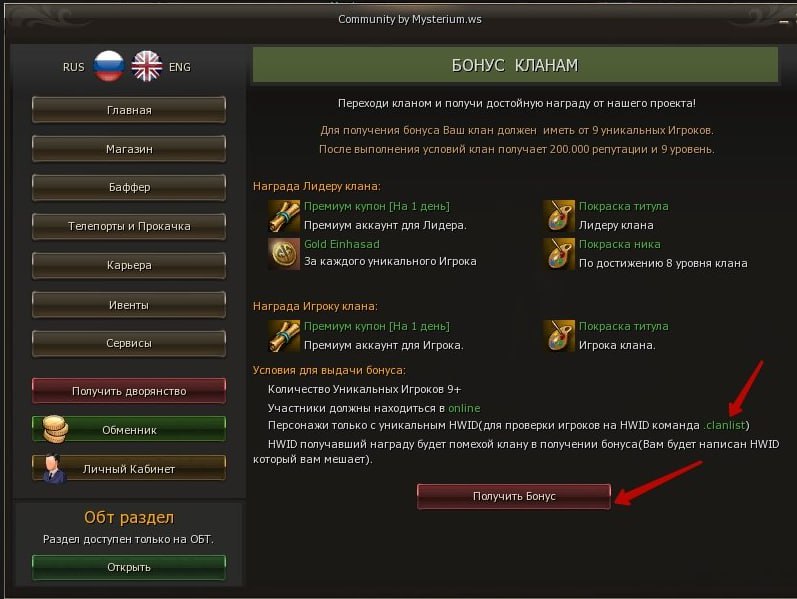Open the Ивенты section
797x599 pixels.
pos(129,305)
